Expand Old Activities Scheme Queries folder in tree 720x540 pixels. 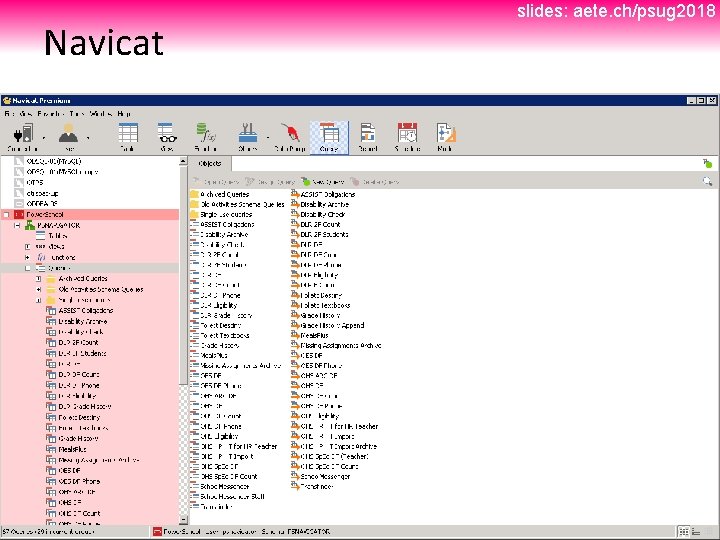point(39,290)
